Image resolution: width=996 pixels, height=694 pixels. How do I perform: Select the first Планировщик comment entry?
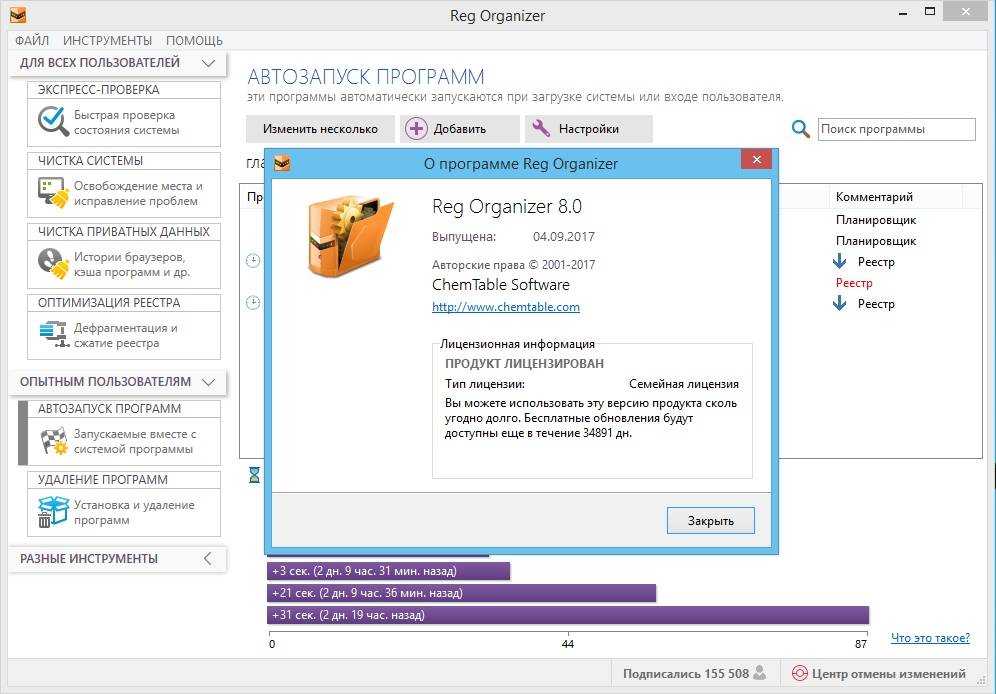coord(875,220)
